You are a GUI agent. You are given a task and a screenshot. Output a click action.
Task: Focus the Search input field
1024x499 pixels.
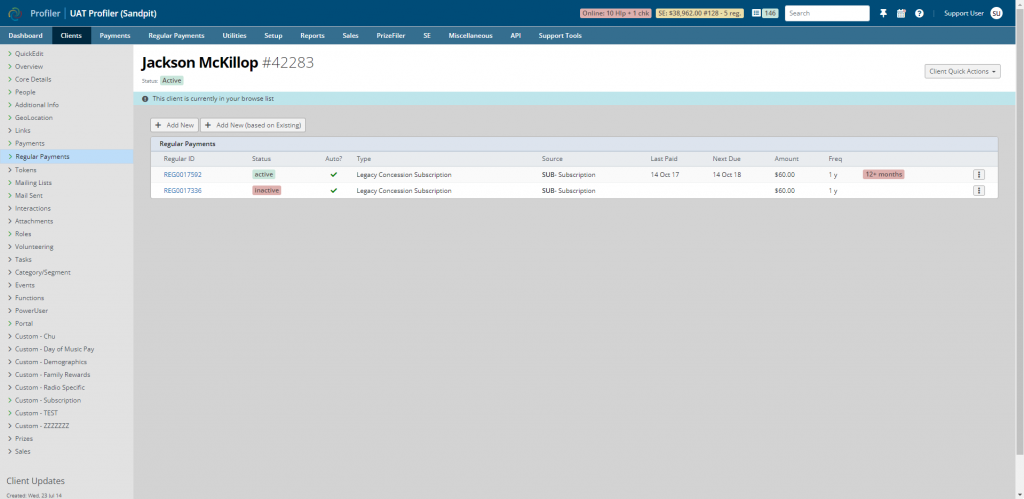point(827,13)
